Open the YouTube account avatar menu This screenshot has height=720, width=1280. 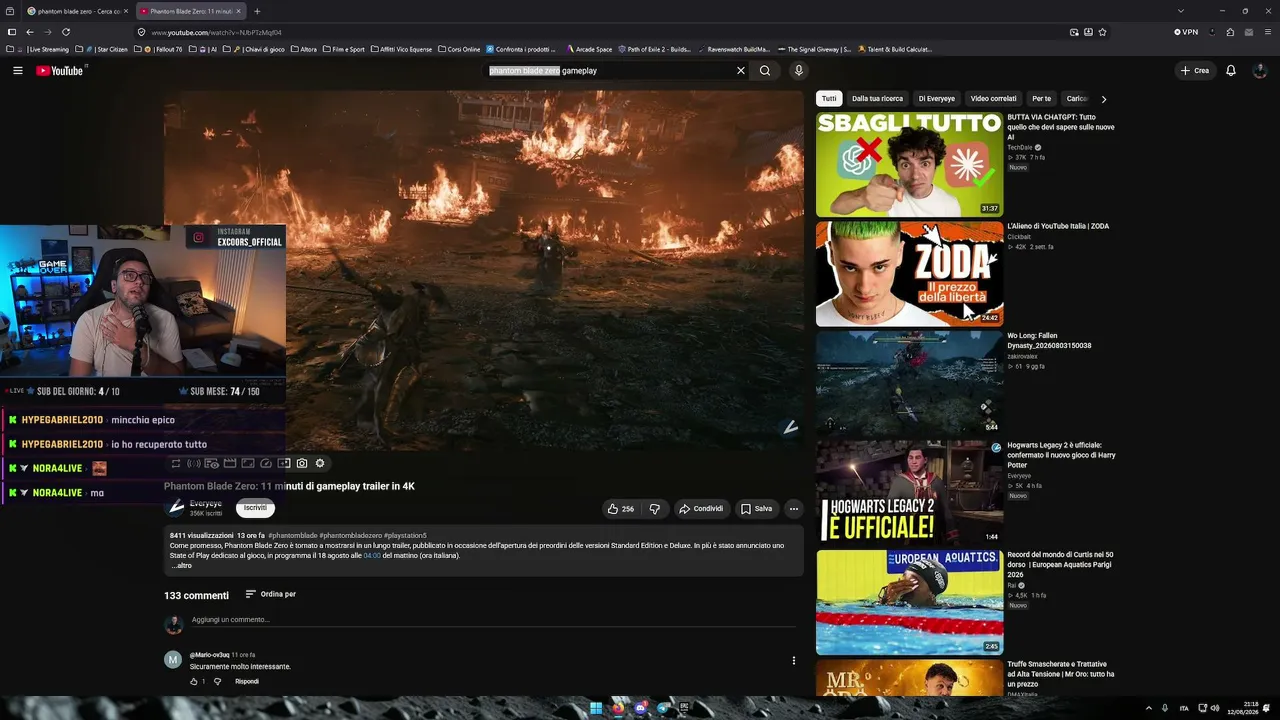coord(1260,71)
